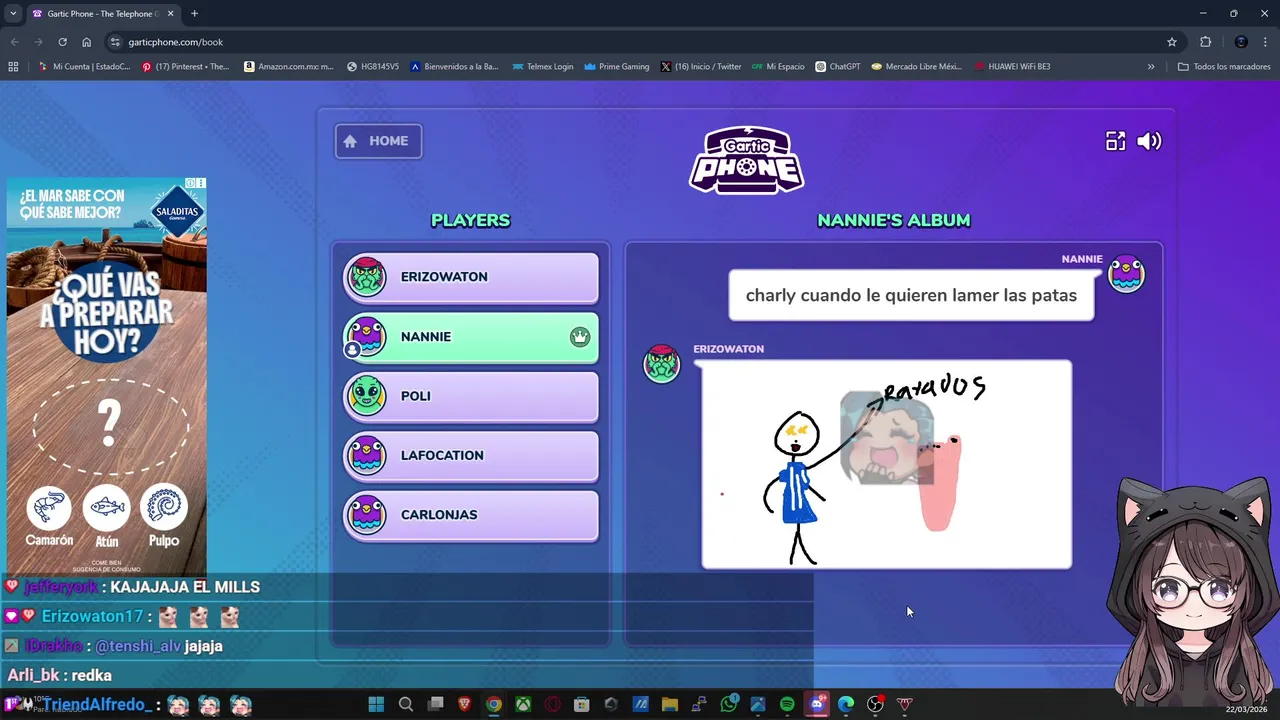This screenshot has height=720, width=1280.
Task: Open Xbox app from the taskbar
Action: [523, 704]
